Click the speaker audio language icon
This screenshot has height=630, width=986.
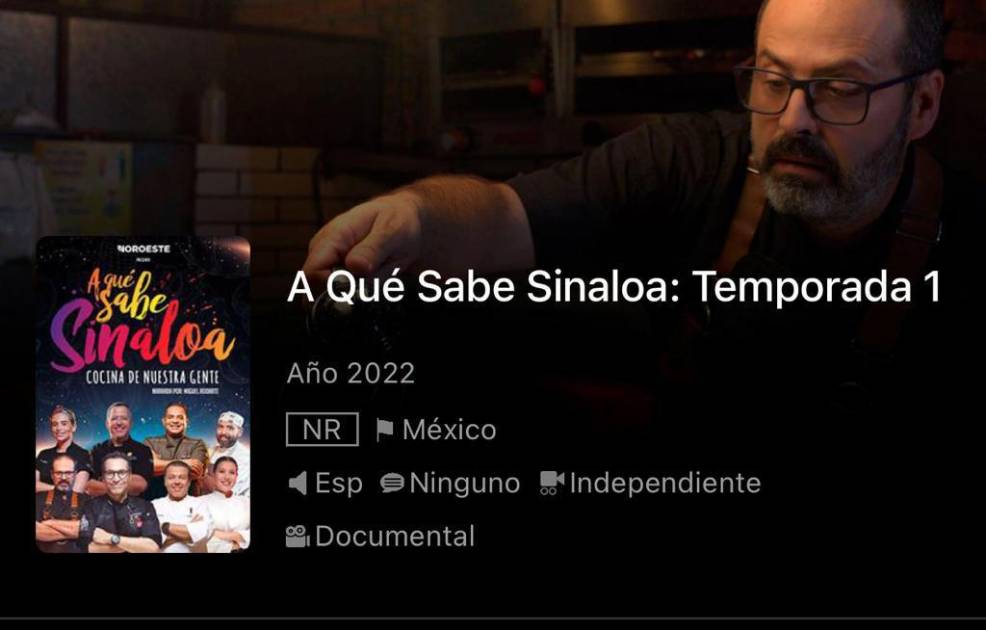(297, 484)
